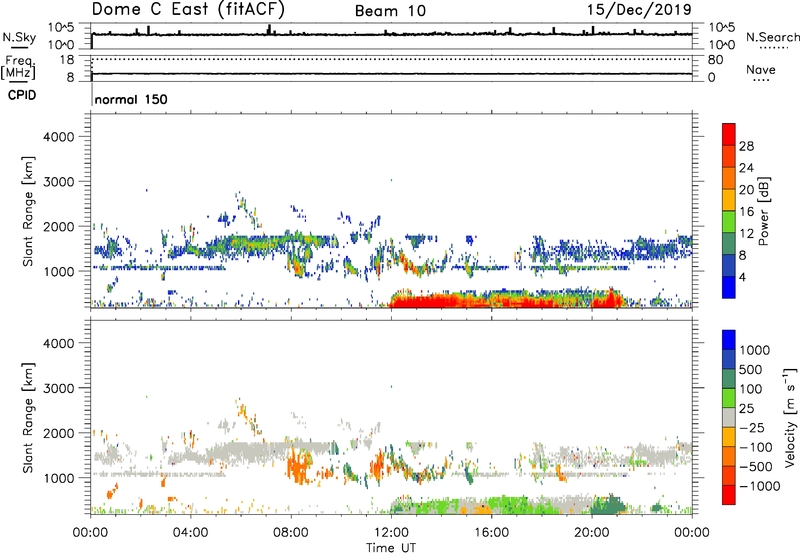Pick the light green 25–100 Velocity segment

729,398
